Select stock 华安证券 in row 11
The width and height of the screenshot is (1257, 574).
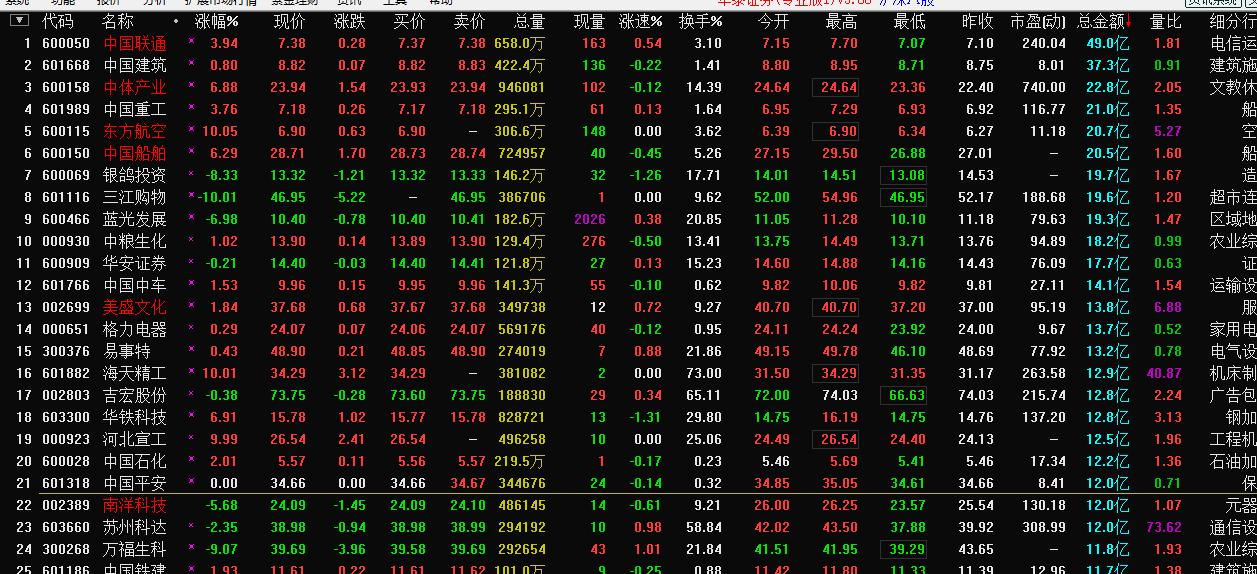pos(135,263)
